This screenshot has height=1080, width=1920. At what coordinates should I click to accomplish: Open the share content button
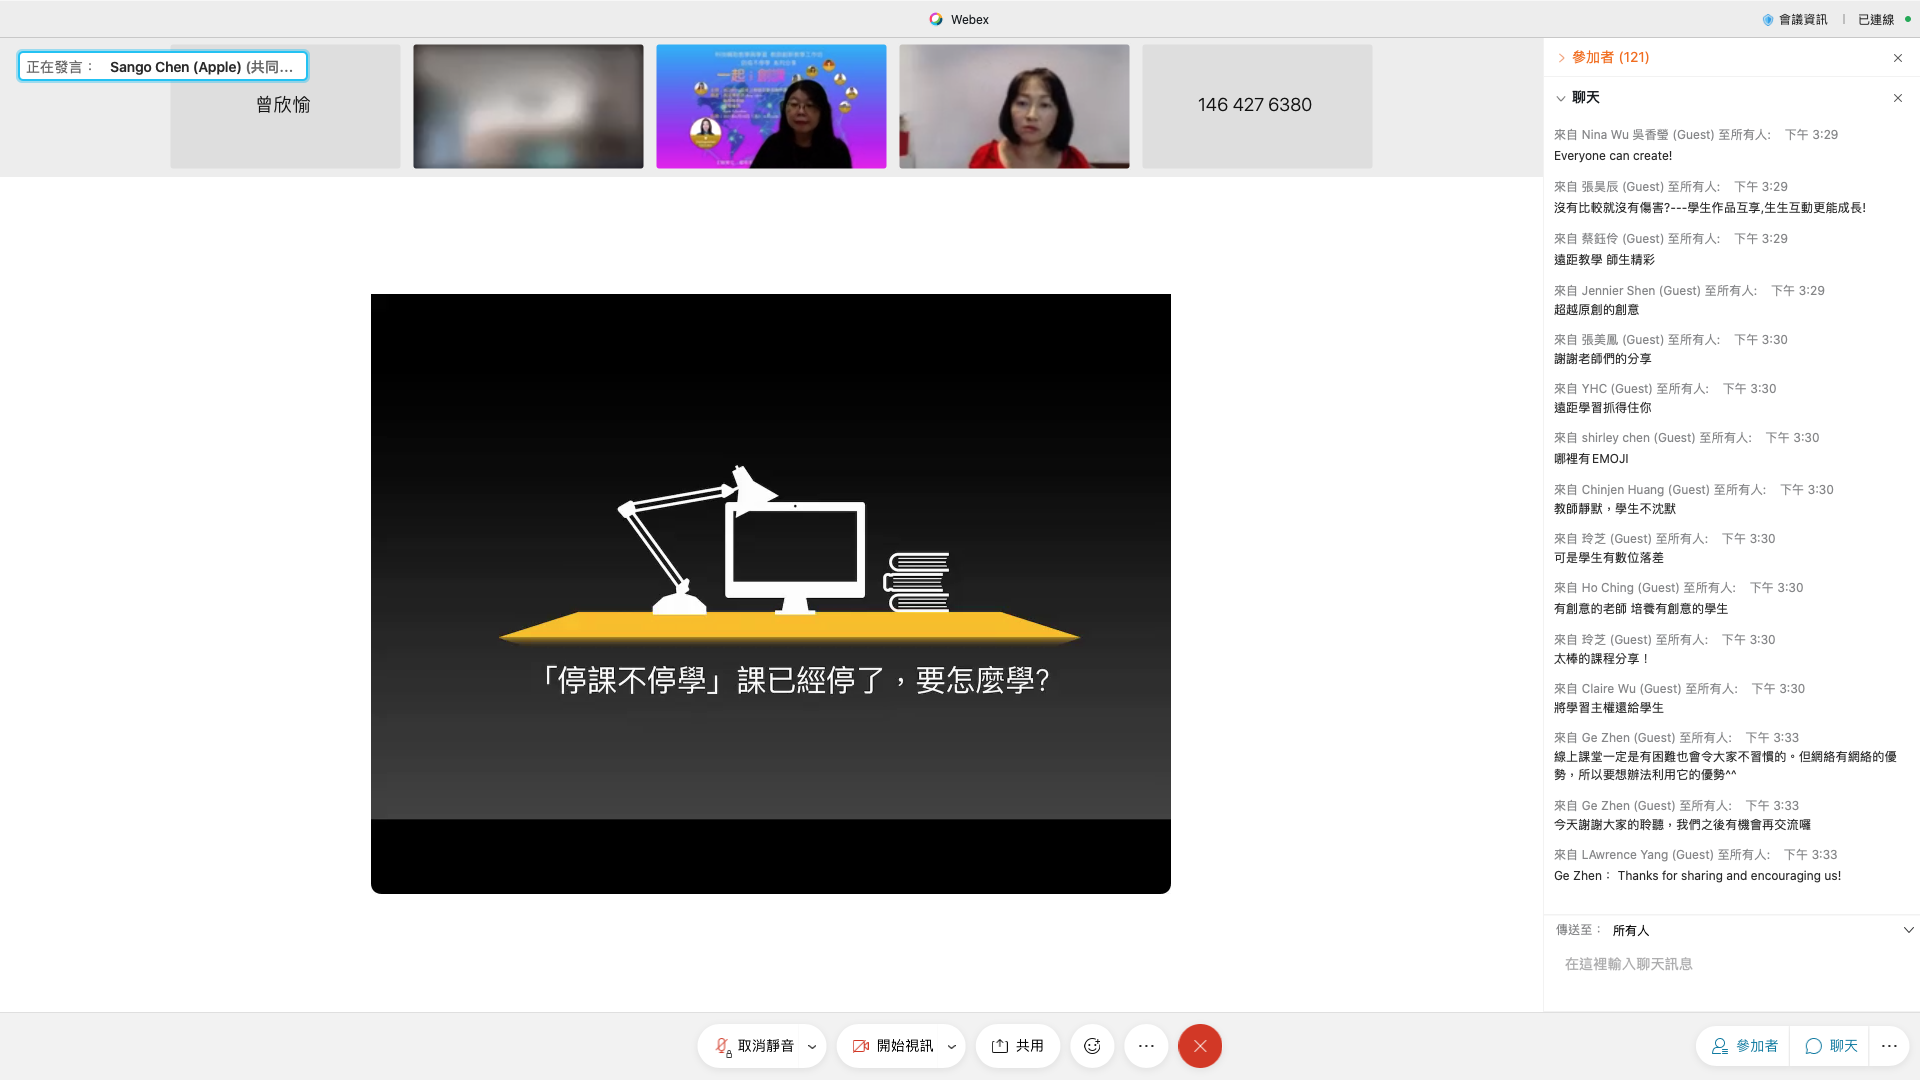[x=1017, y=1046]
